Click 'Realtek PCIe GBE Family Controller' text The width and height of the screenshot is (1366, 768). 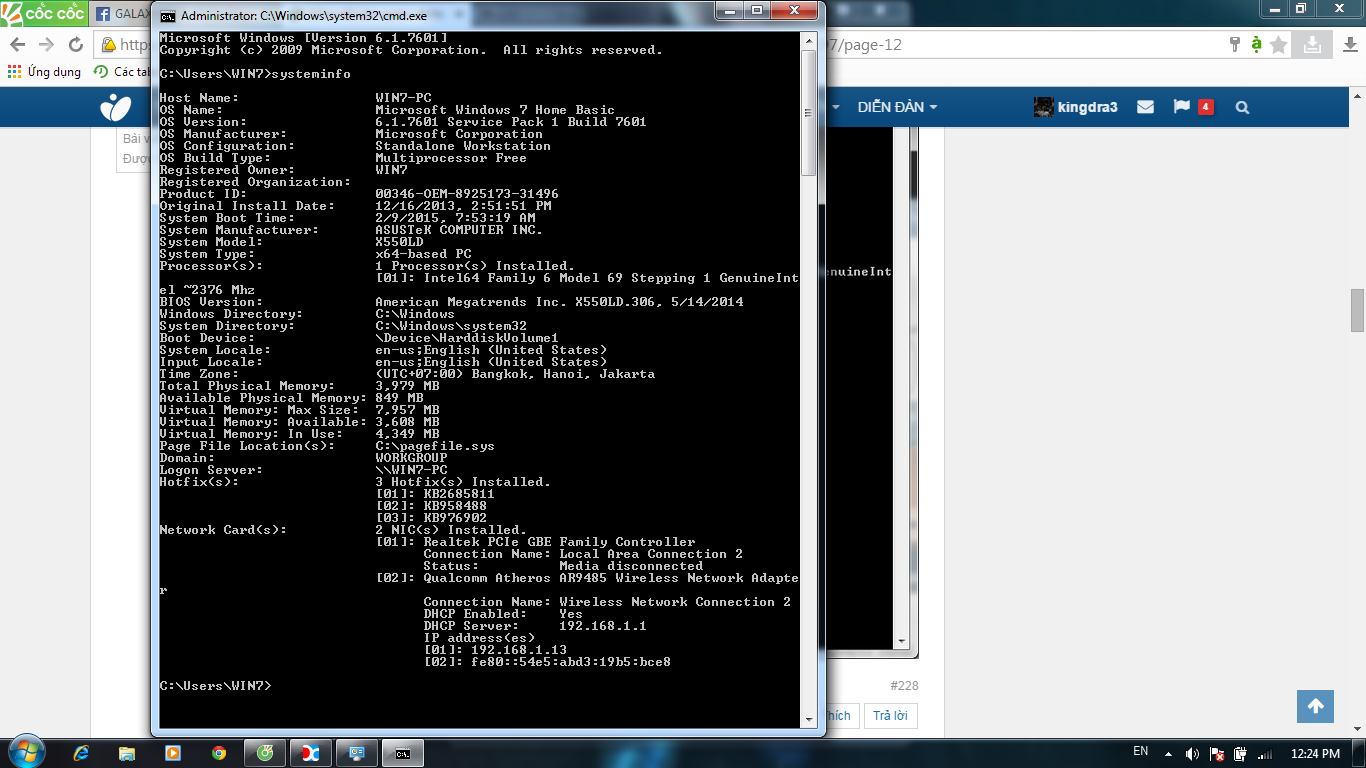[x=559, y=542]
